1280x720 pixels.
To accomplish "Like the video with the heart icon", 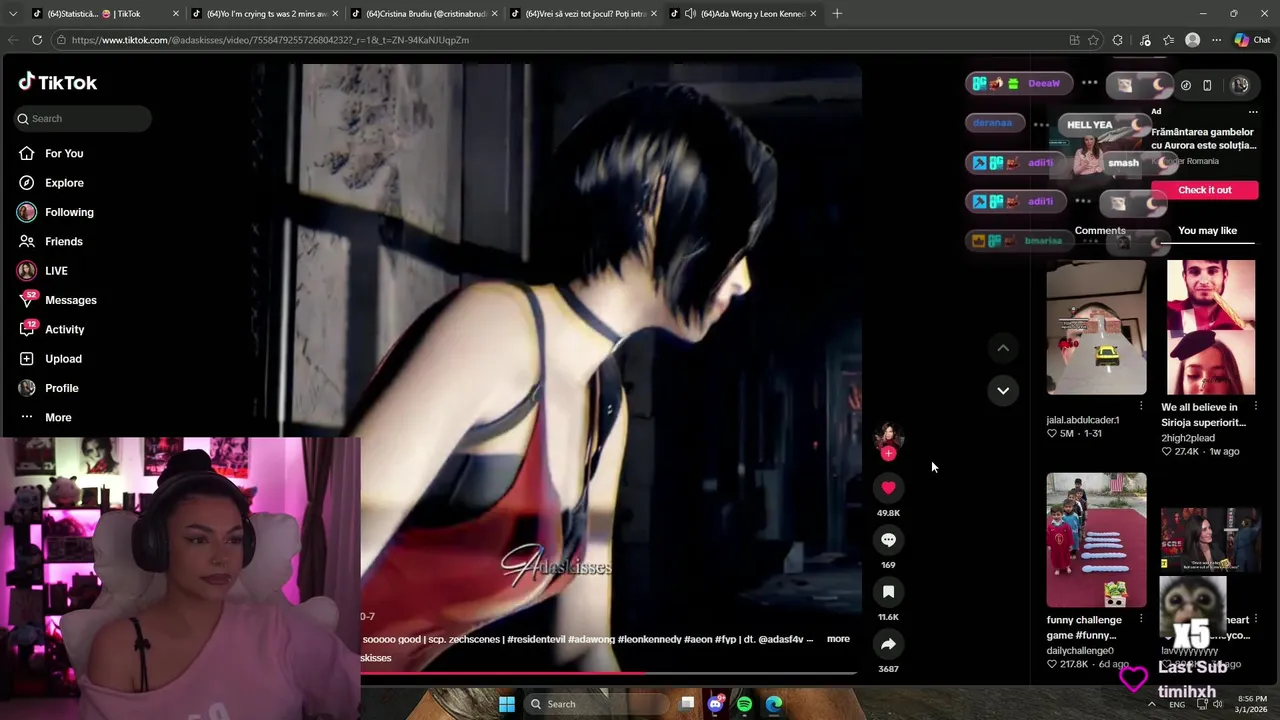I will tap(888, 488).
